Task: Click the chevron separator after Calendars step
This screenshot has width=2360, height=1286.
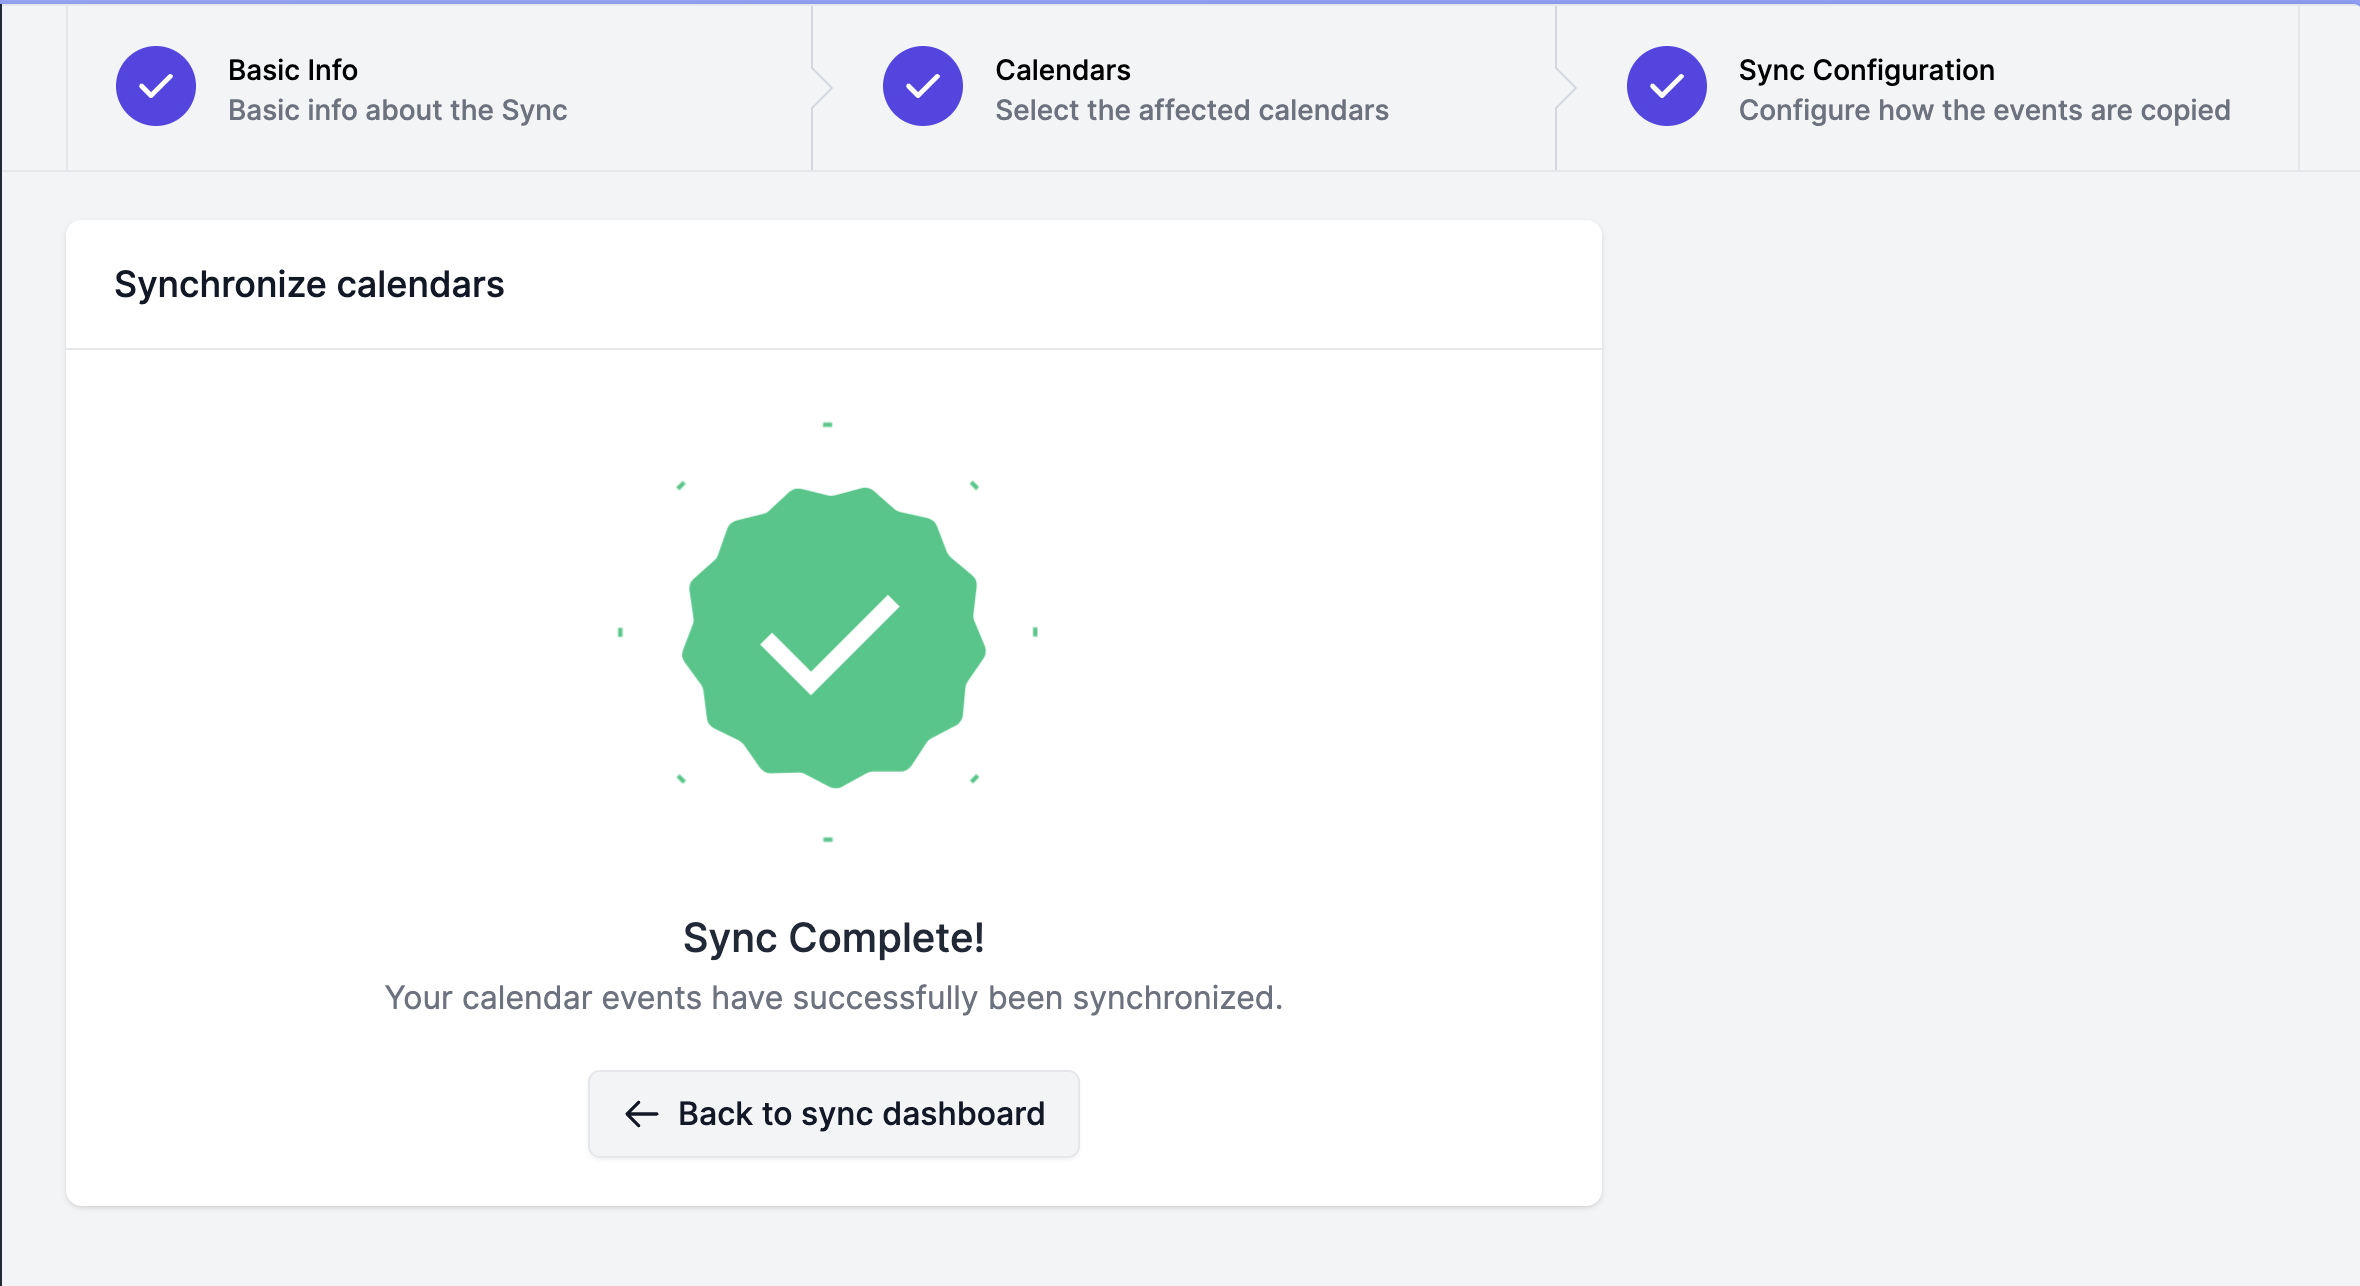Action: pyautogui.click(x=1565, y=88)
